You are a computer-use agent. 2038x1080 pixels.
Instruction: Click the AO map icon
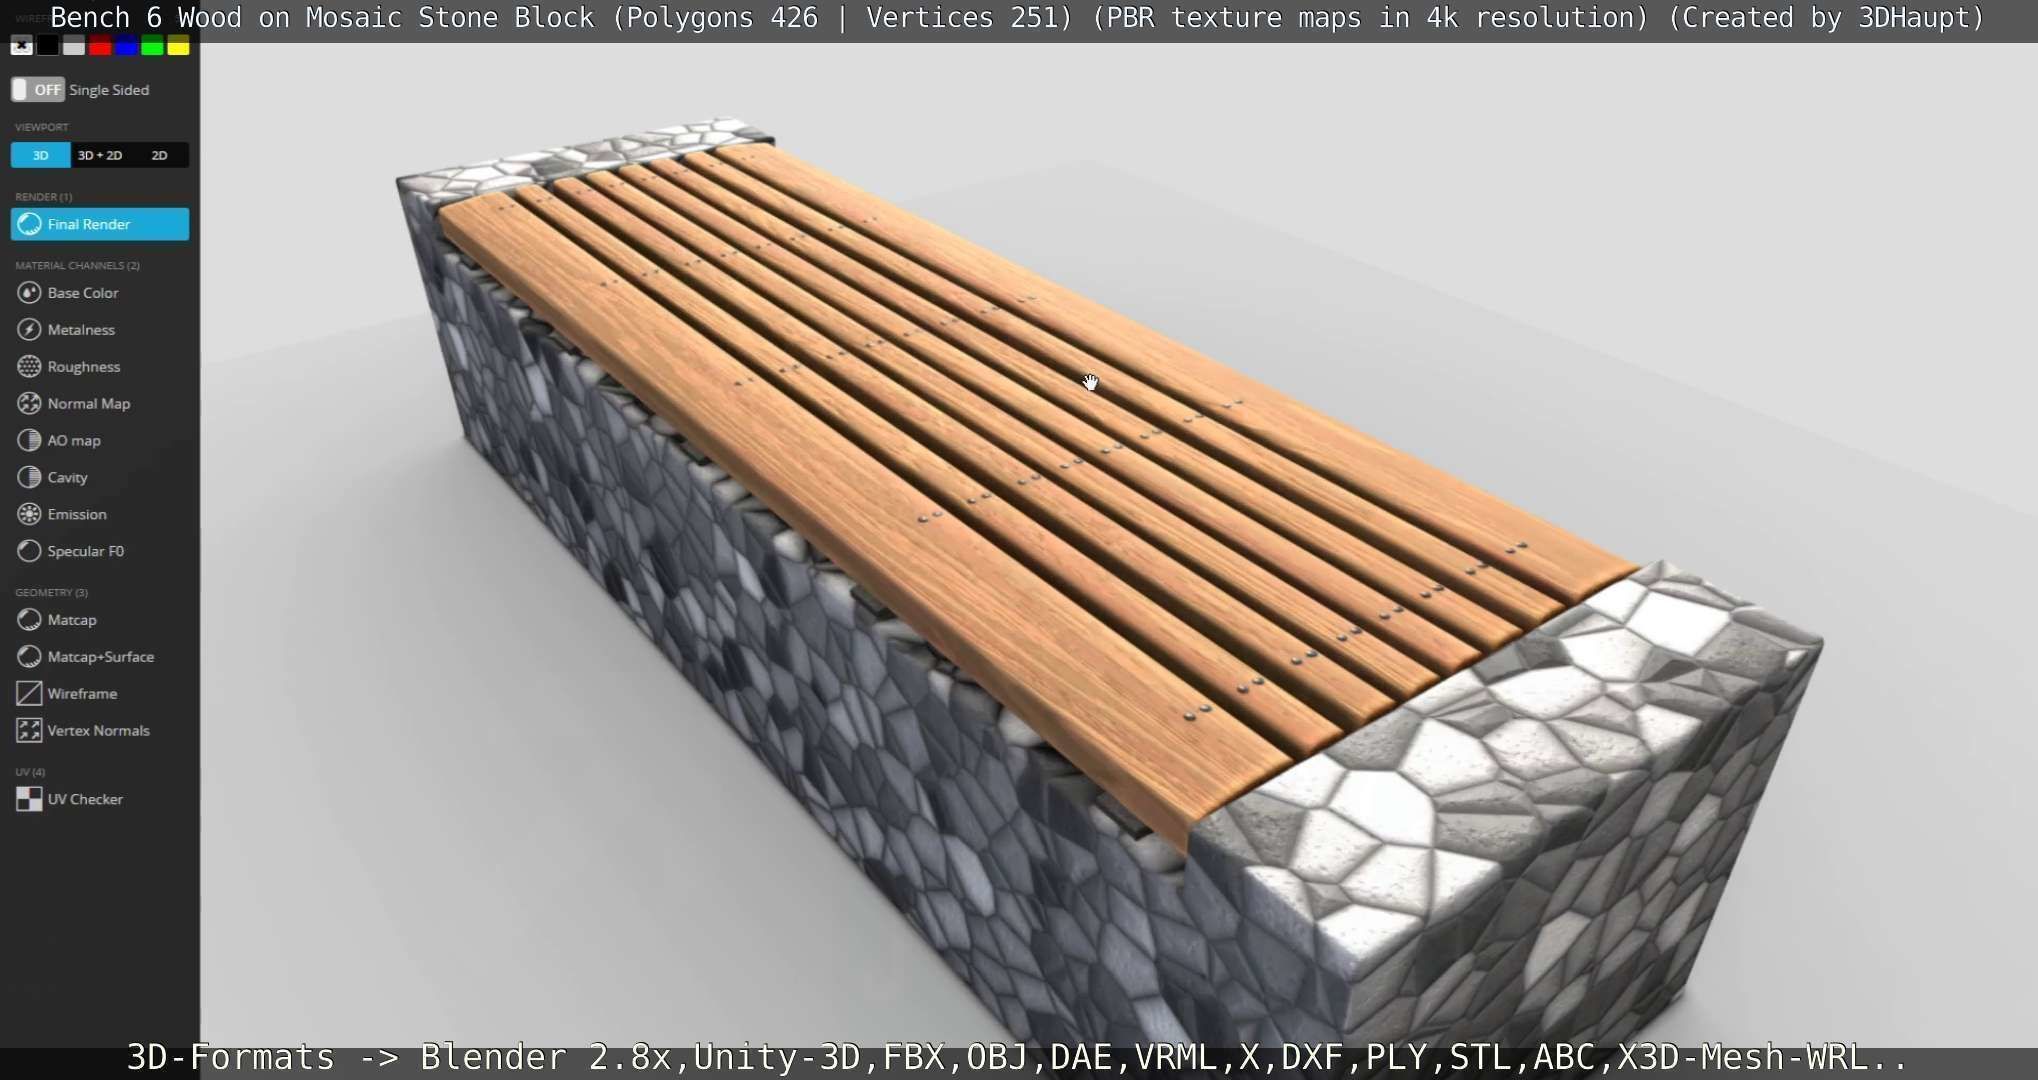click(x=29, y=441)
